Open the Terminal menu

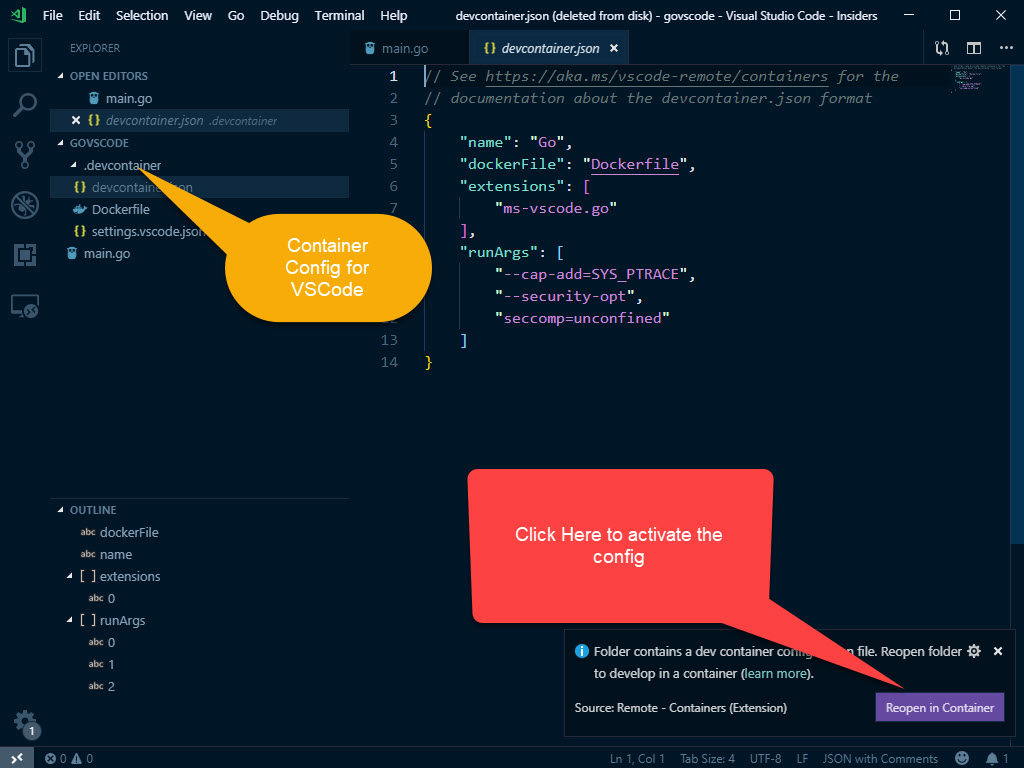click(339, 15)
